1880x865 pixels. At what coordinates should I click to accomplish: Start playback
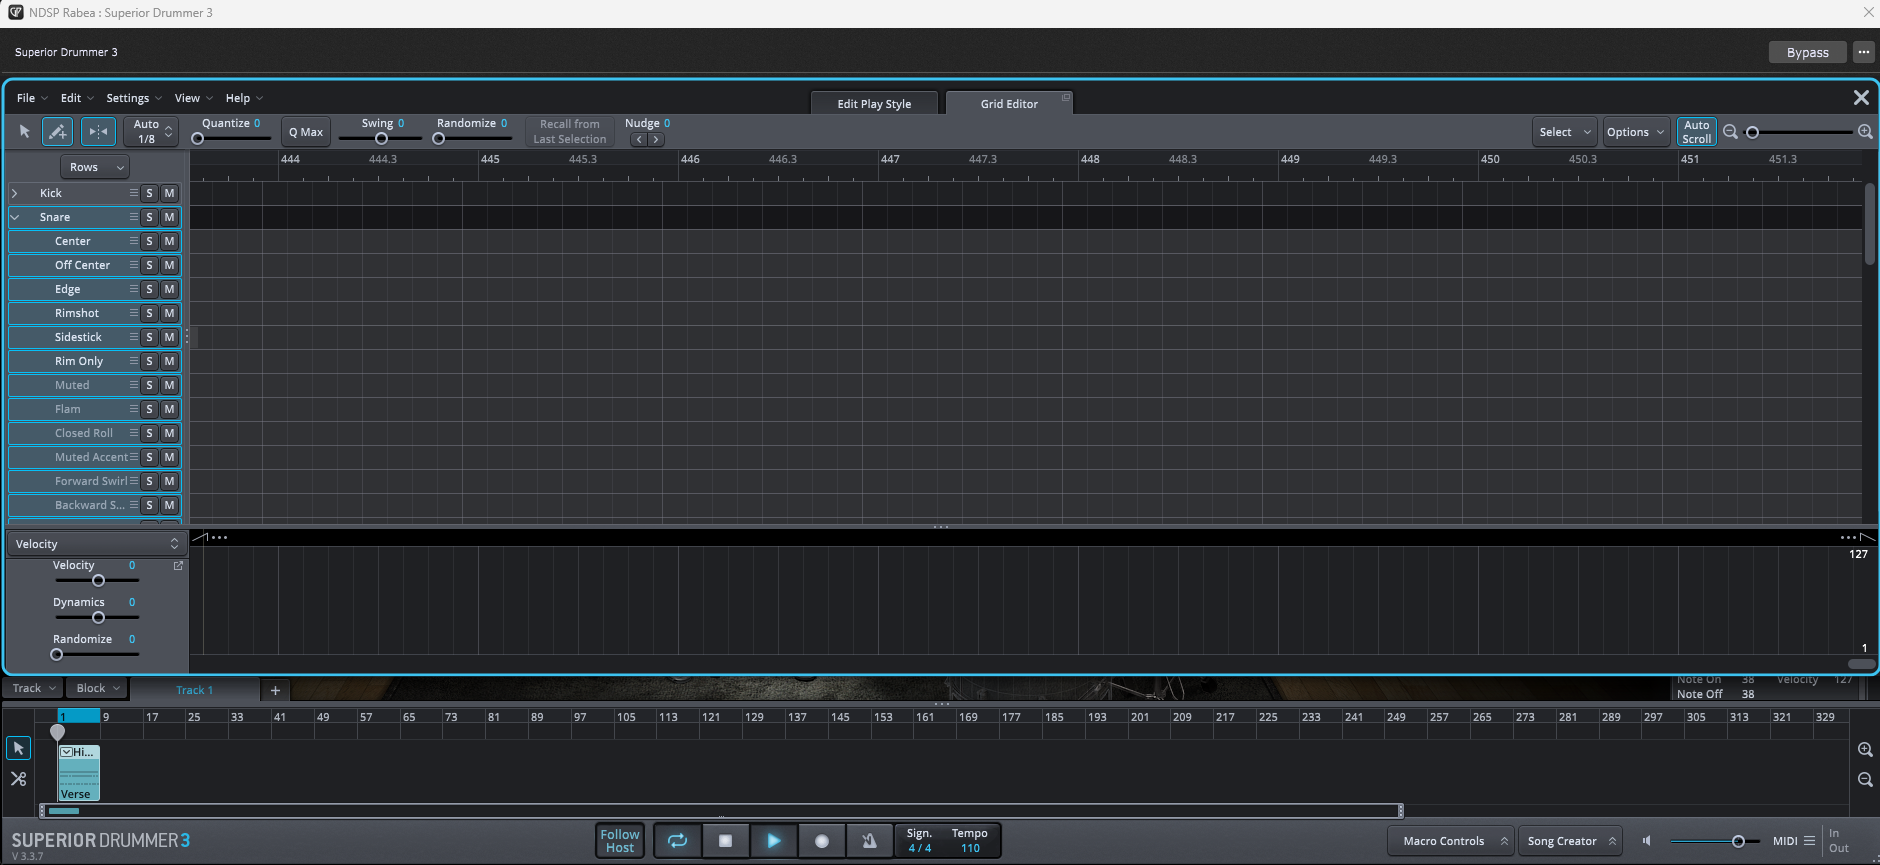(773, 841)
